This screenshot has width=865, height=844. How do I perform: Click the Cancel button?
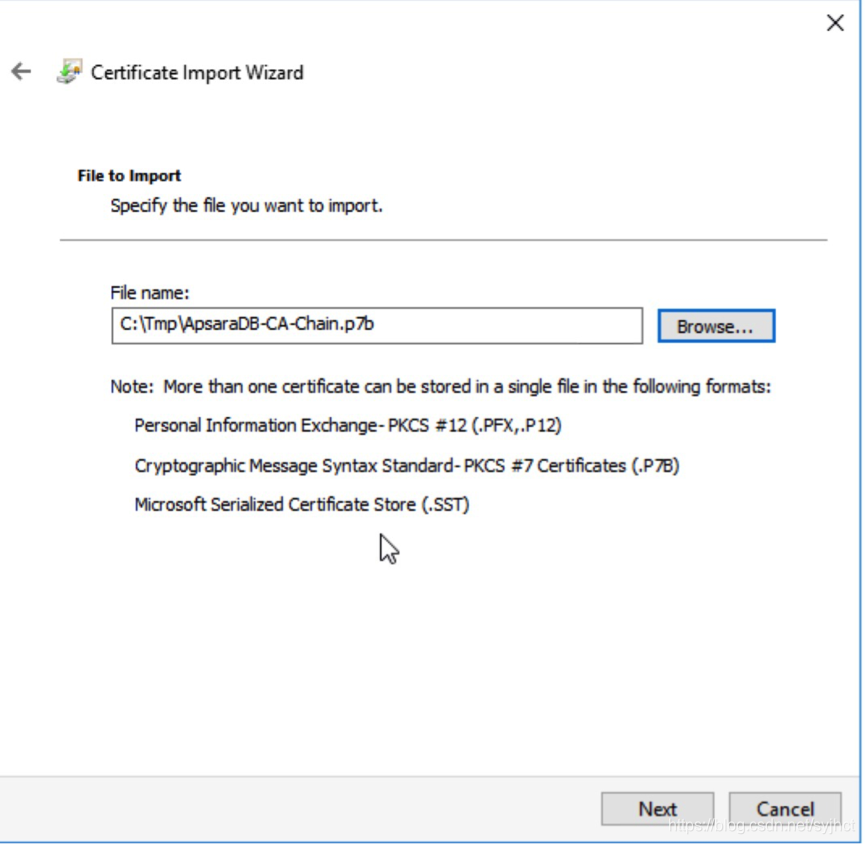(x=785, y=808)
